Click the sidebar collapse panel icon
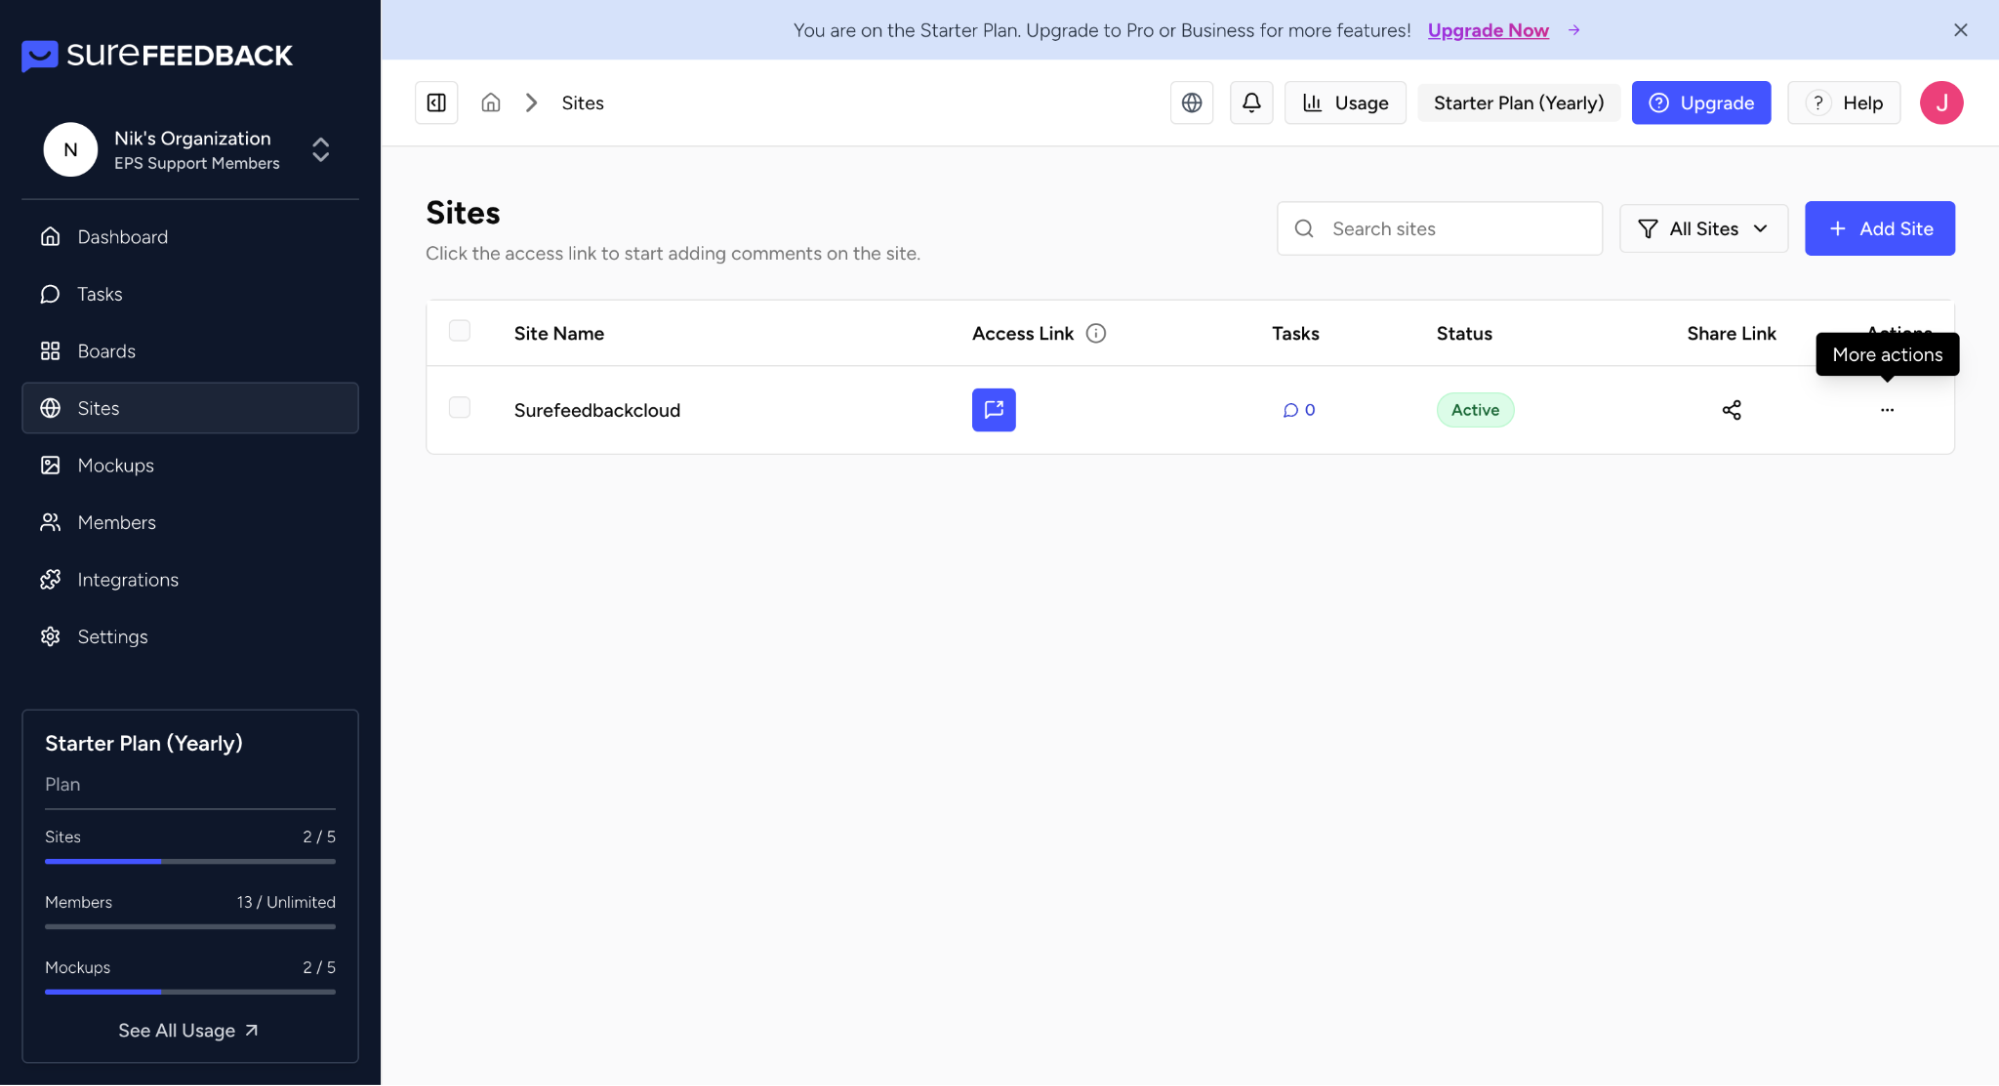1999x1086 pixels. [436, 103]
